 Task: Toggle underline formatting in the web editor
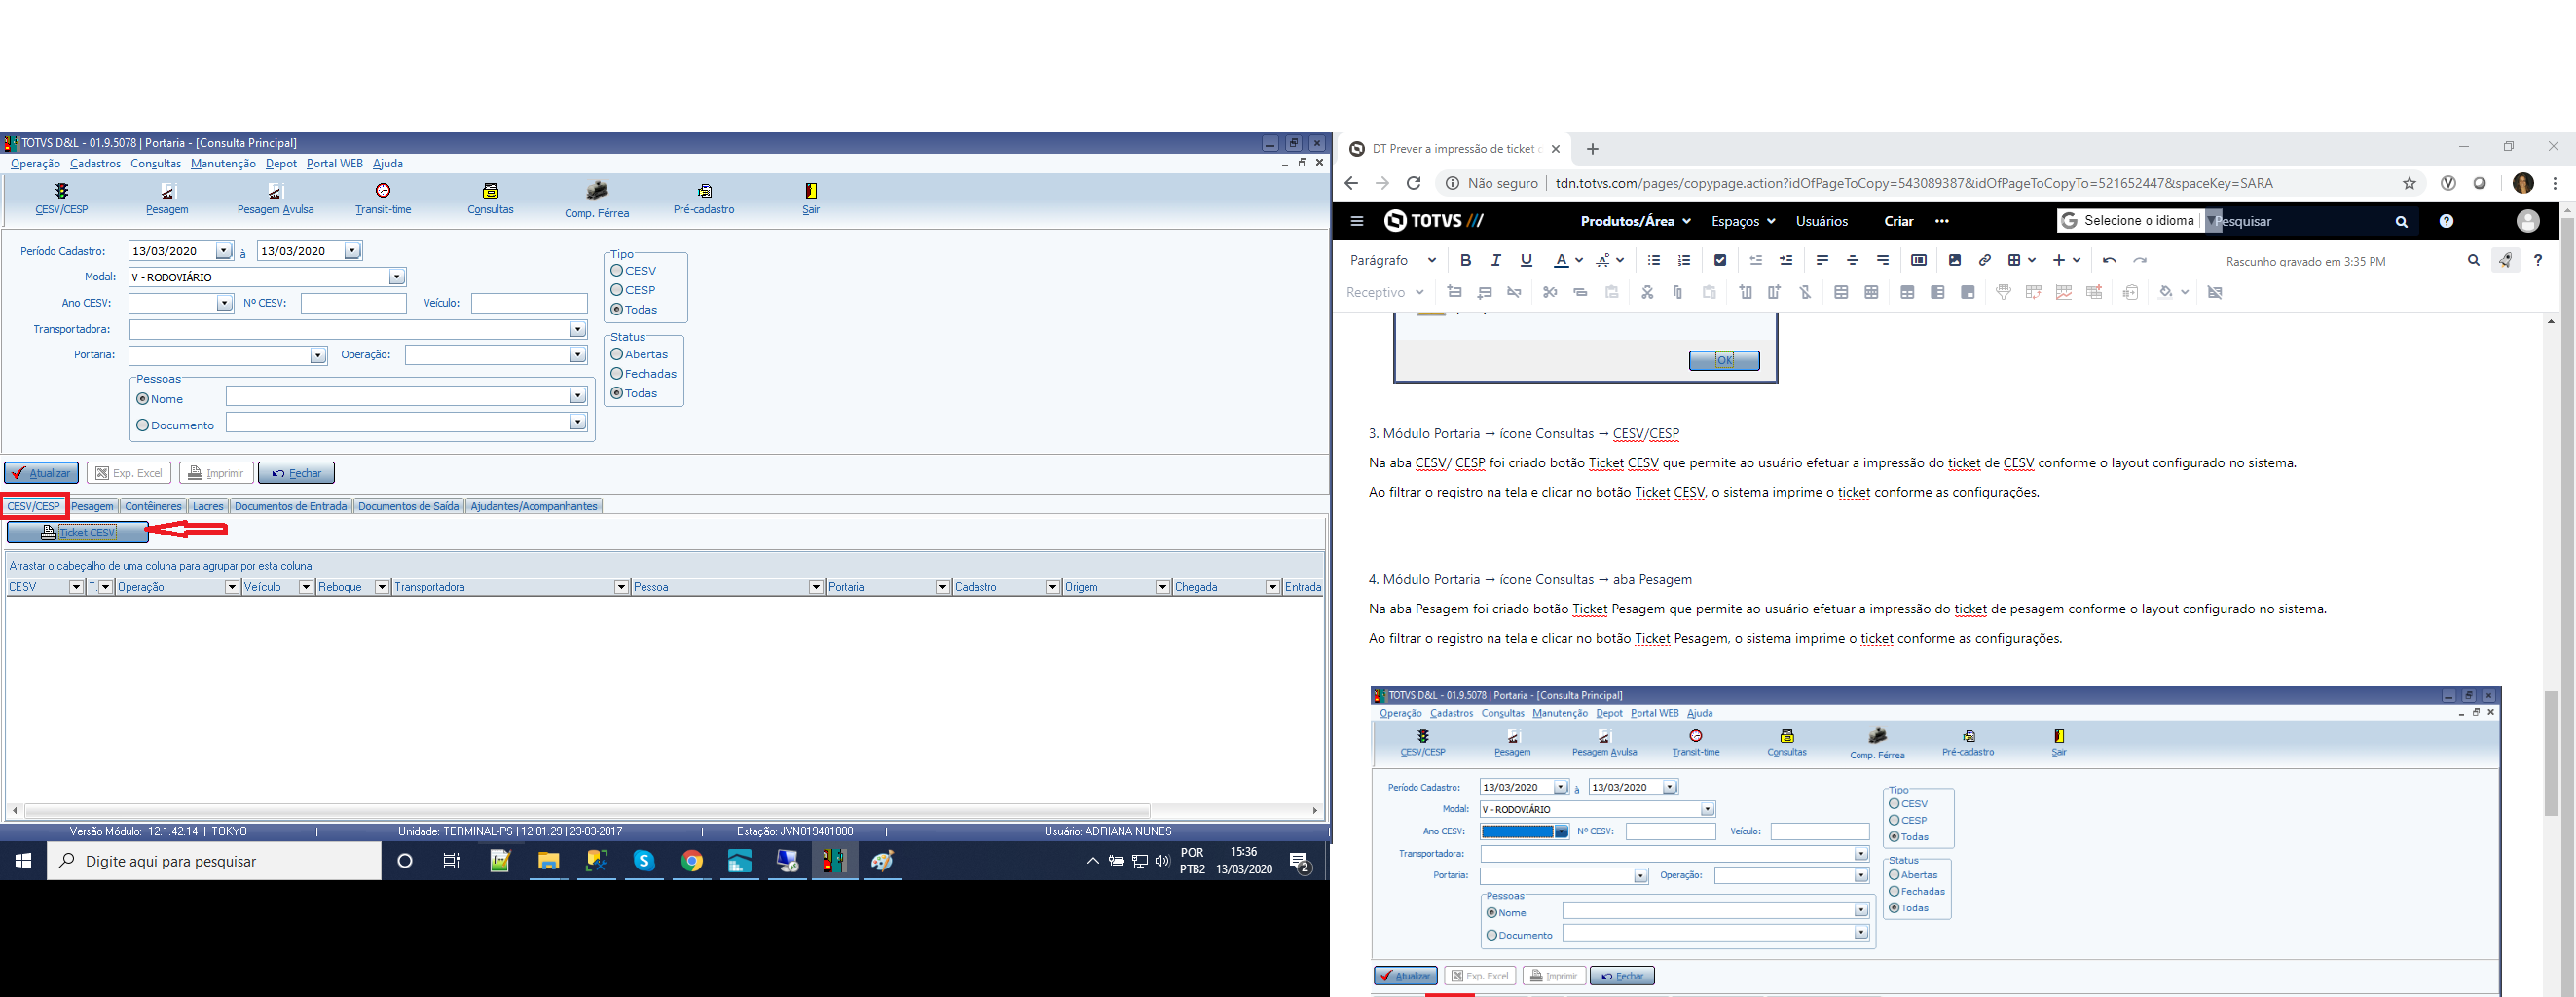click(1526, 261)
